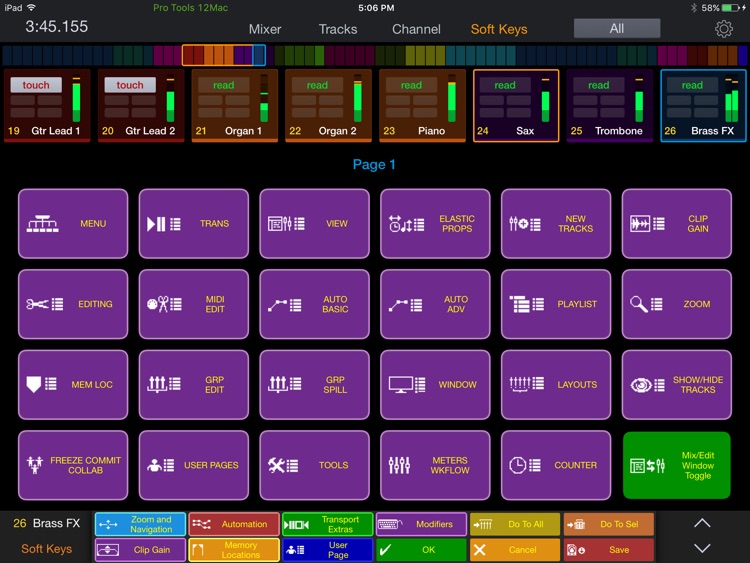Open the USER PAGES soft key

coord(194,465)
